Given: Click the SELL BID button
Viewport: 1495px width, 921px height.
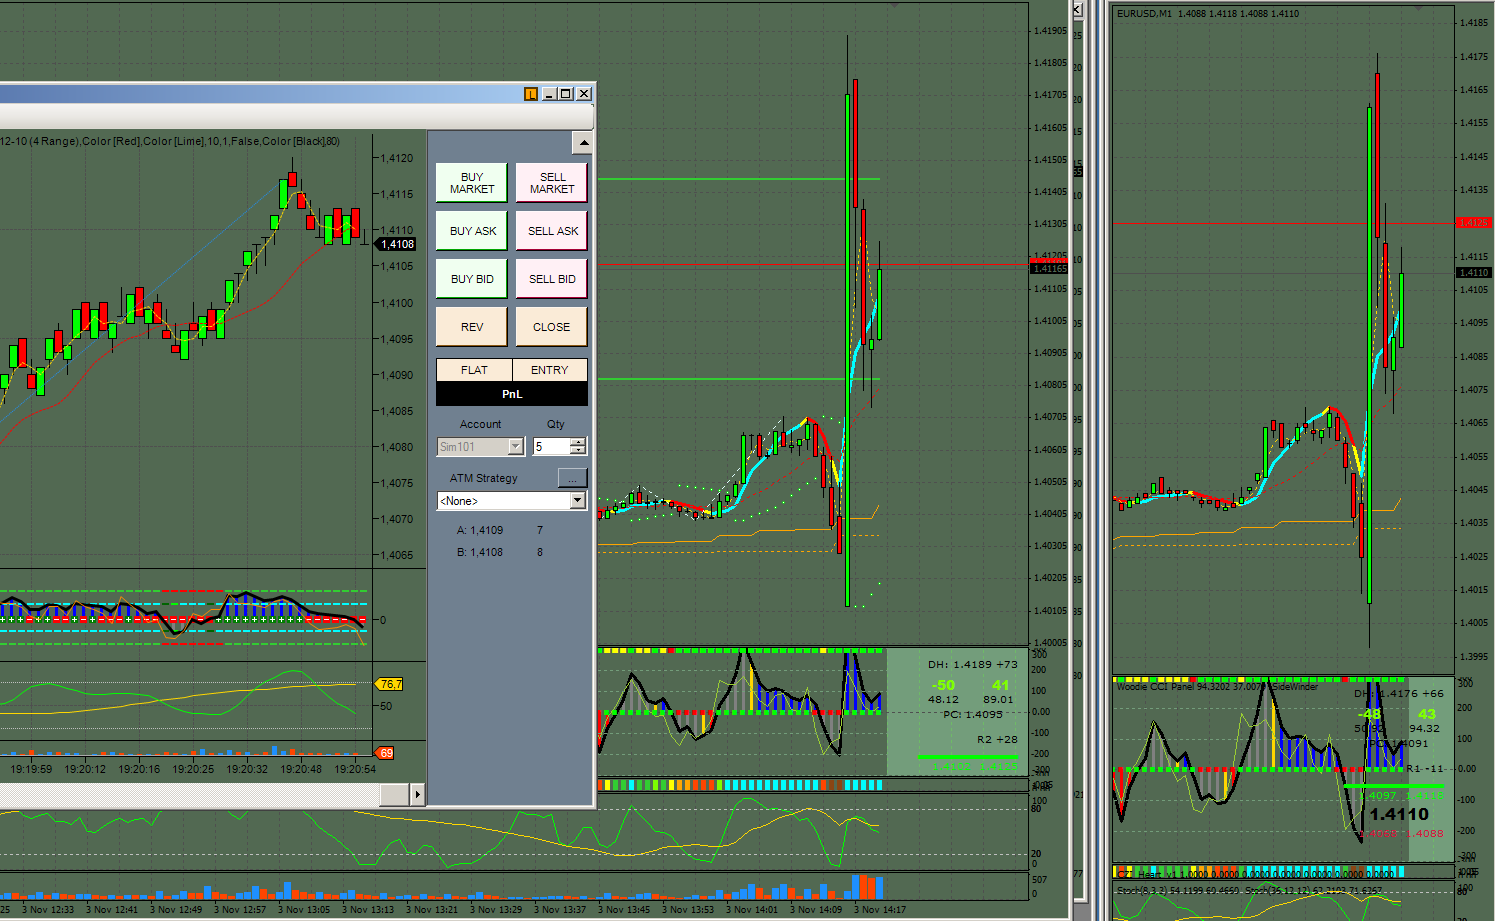Looking at the screenshot, I should pos(552,279).
